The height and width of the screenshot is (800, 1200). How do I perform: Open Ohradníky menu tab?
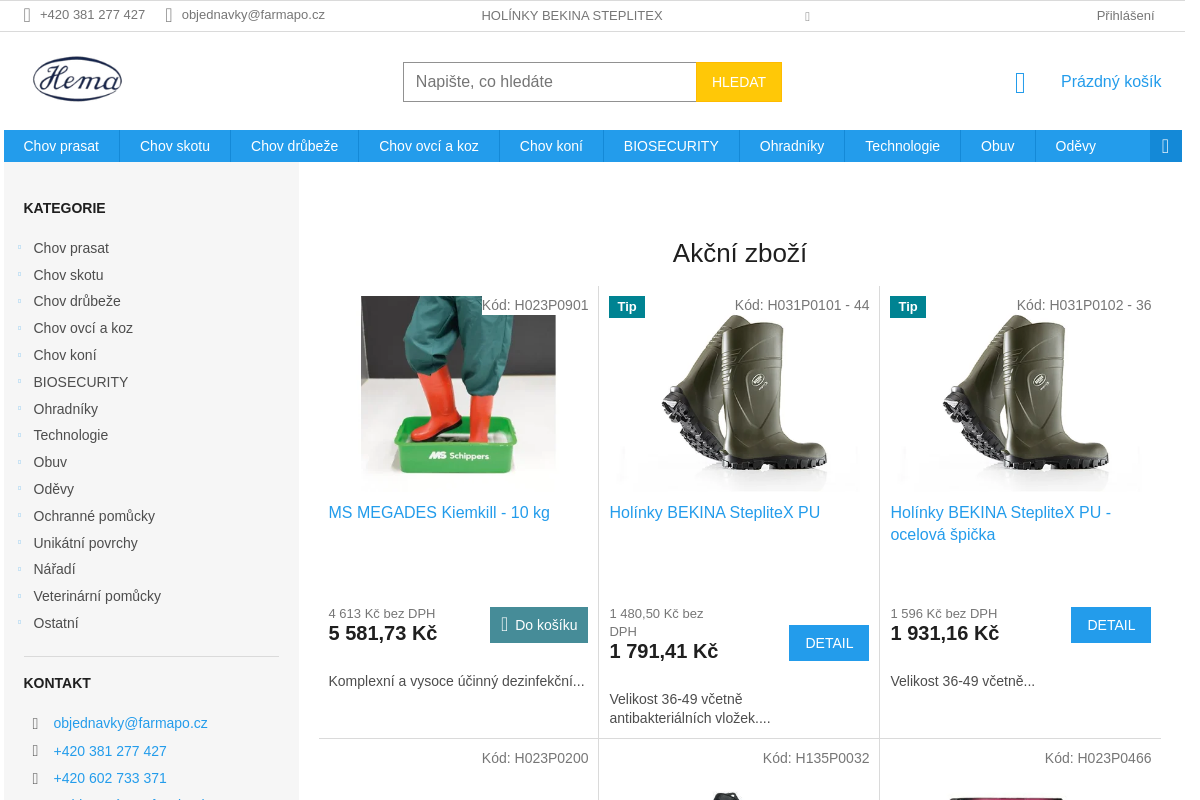[x=792, y=146]
